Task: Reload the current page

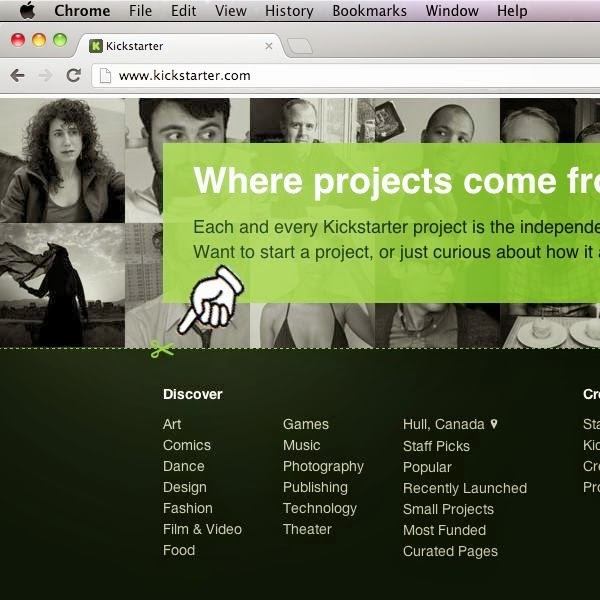Action: coord(73,75)
